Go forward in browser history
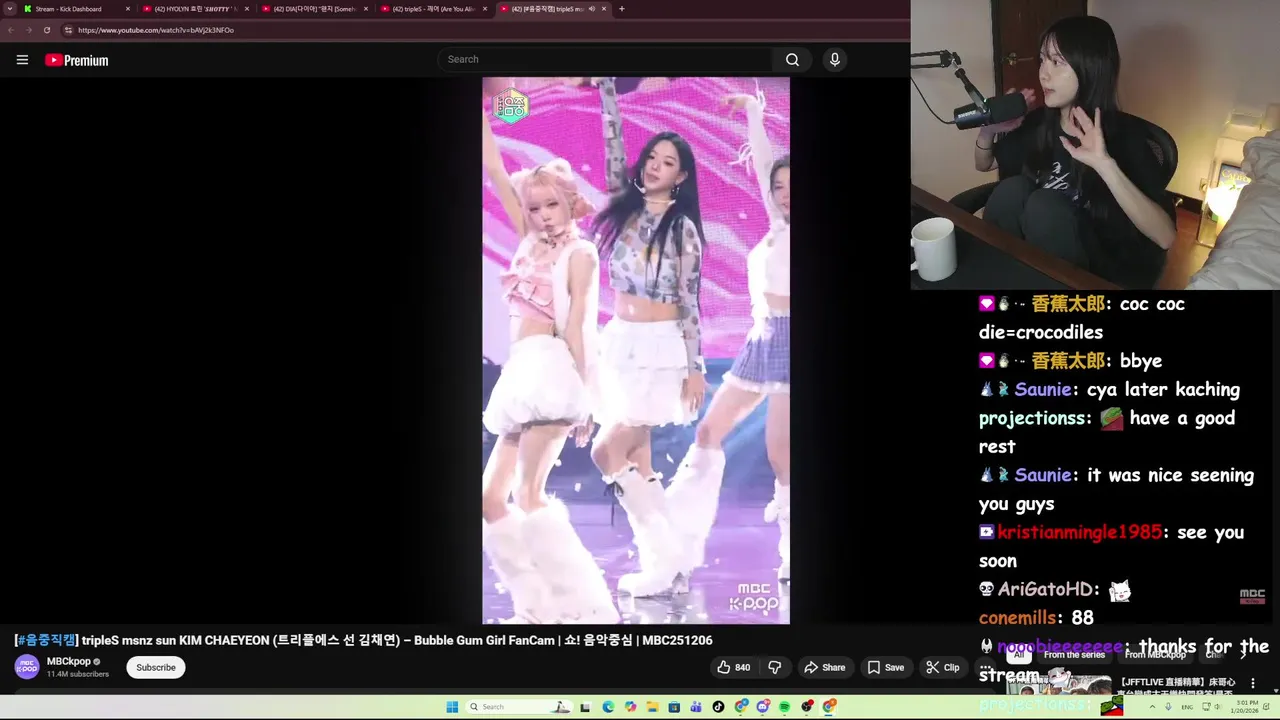Screen dimensions: 1280x720 pyautogui.click(x=29, y=30)
